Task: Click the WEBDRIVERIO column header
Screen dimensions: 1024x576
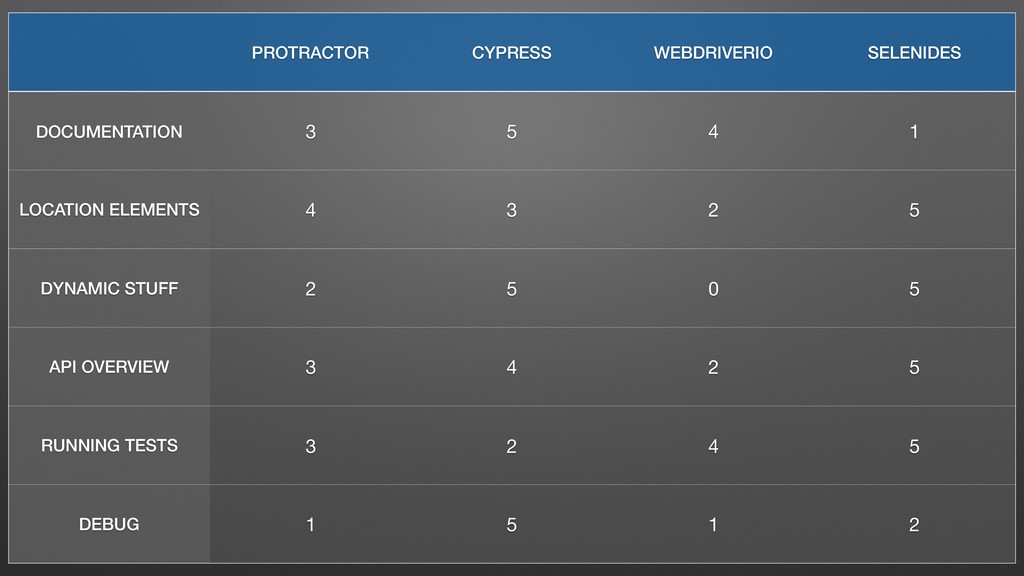Action: point(712,53)
